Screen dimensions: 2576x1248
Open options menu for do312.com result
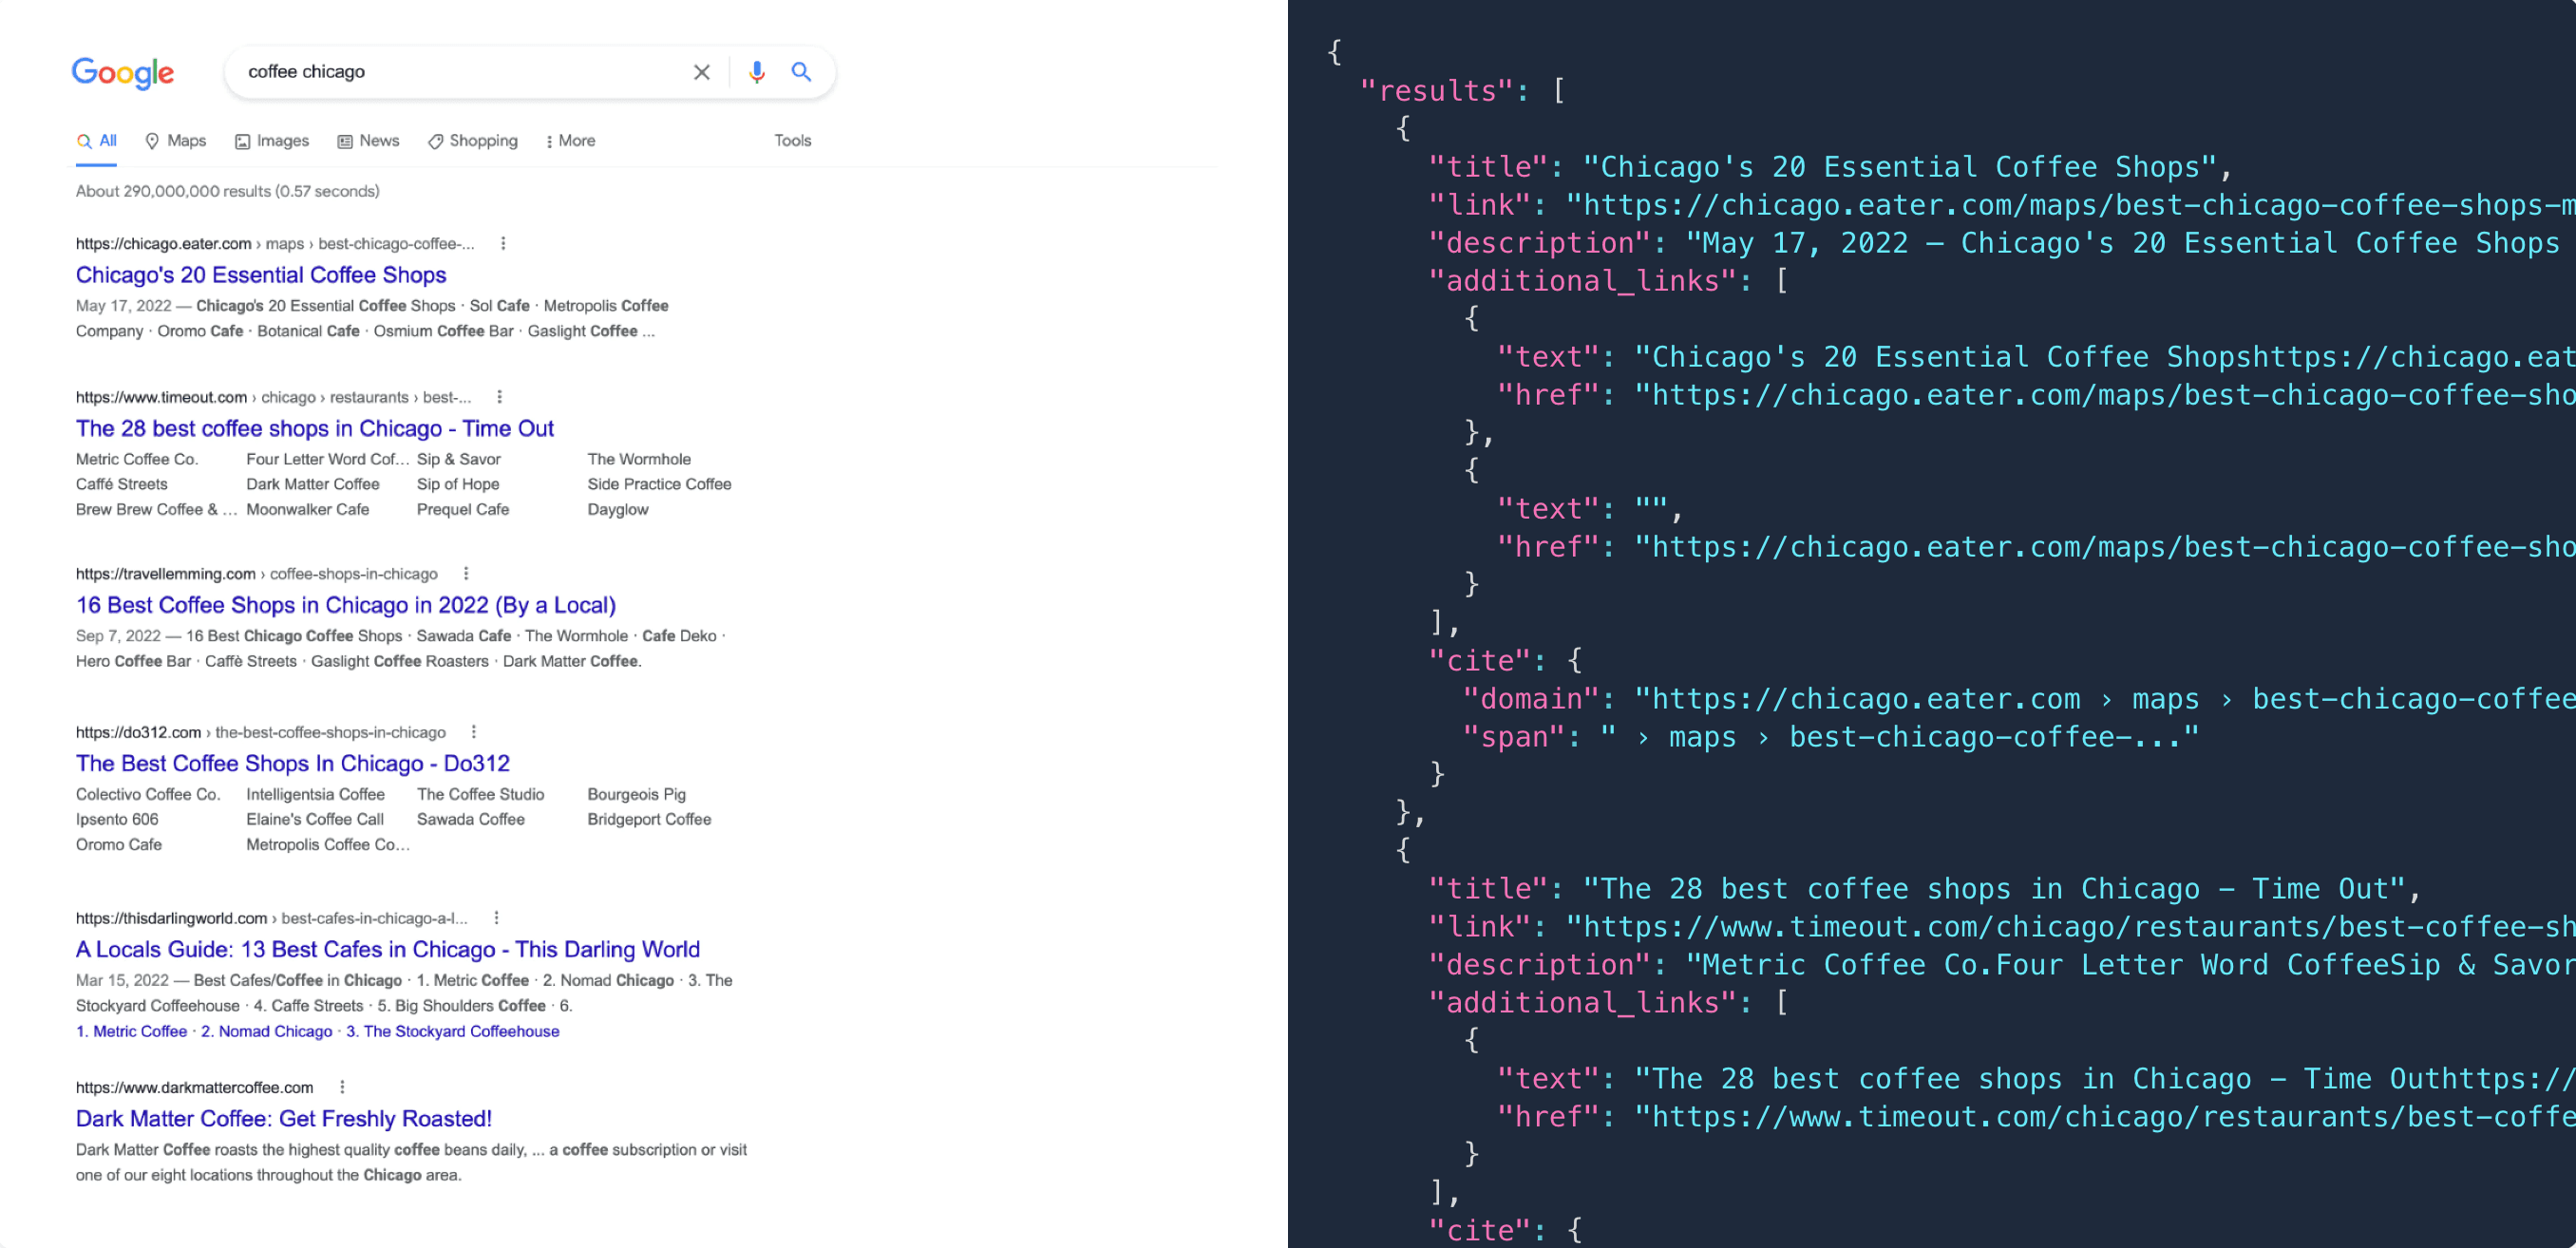click(x=474, y=732)
